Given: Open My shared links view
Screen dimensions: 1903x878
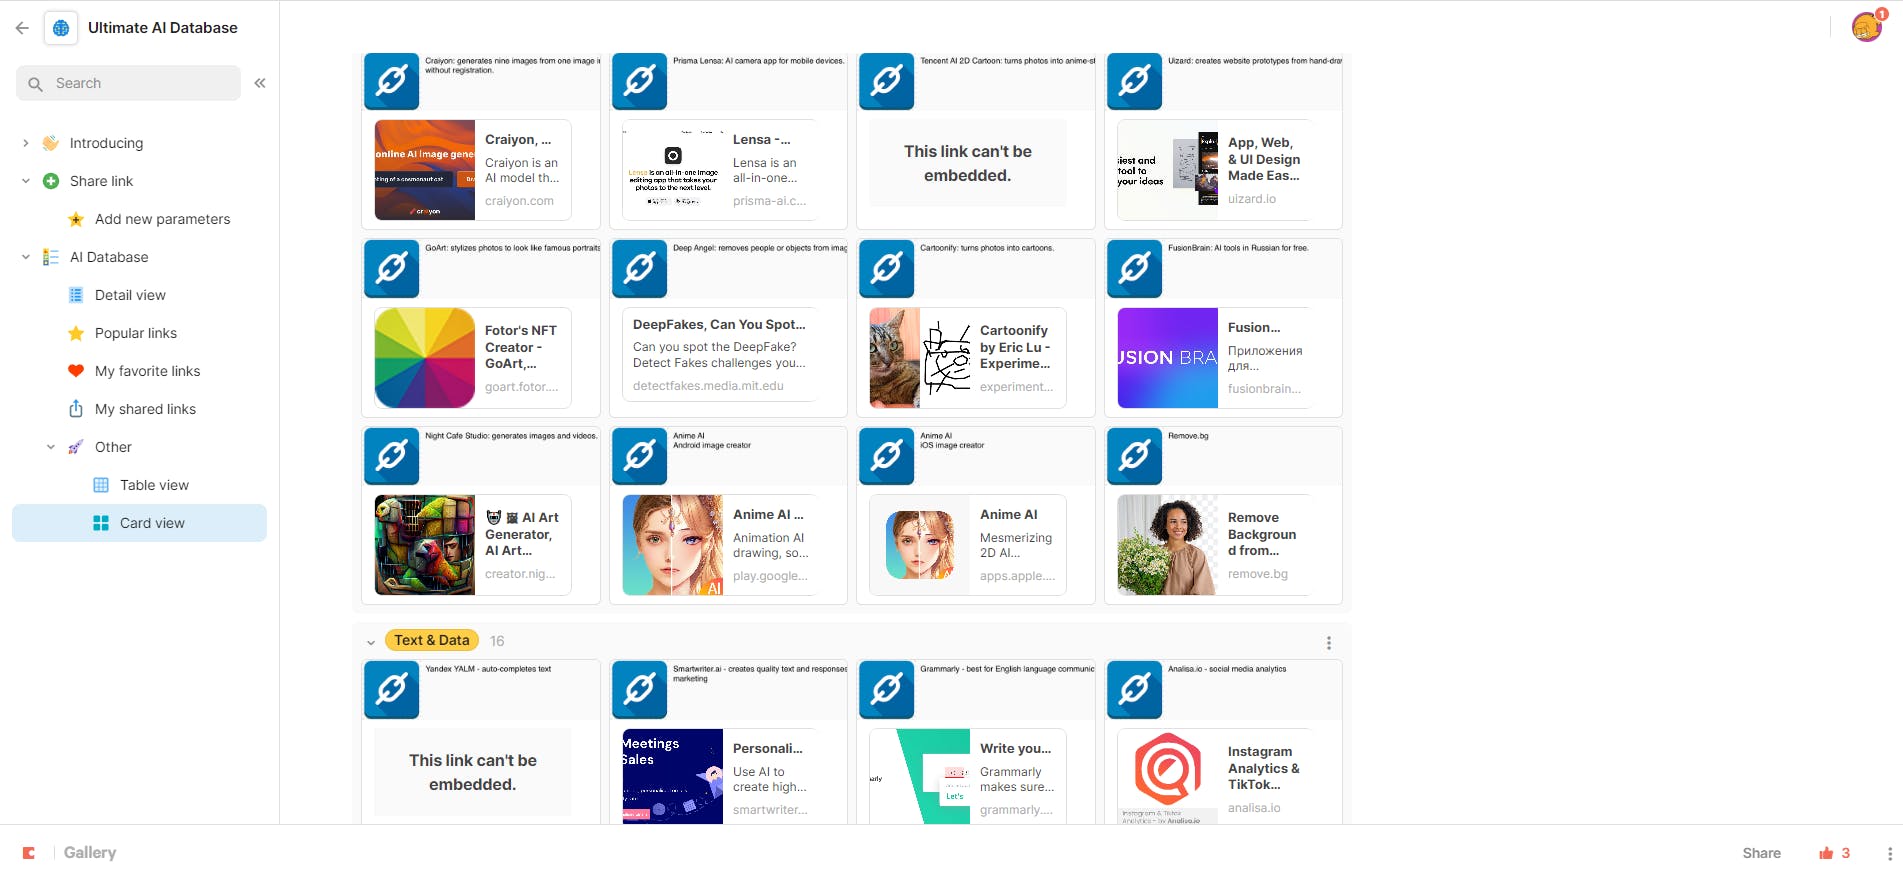Looking at the screenshot, I should coord(145,409).
